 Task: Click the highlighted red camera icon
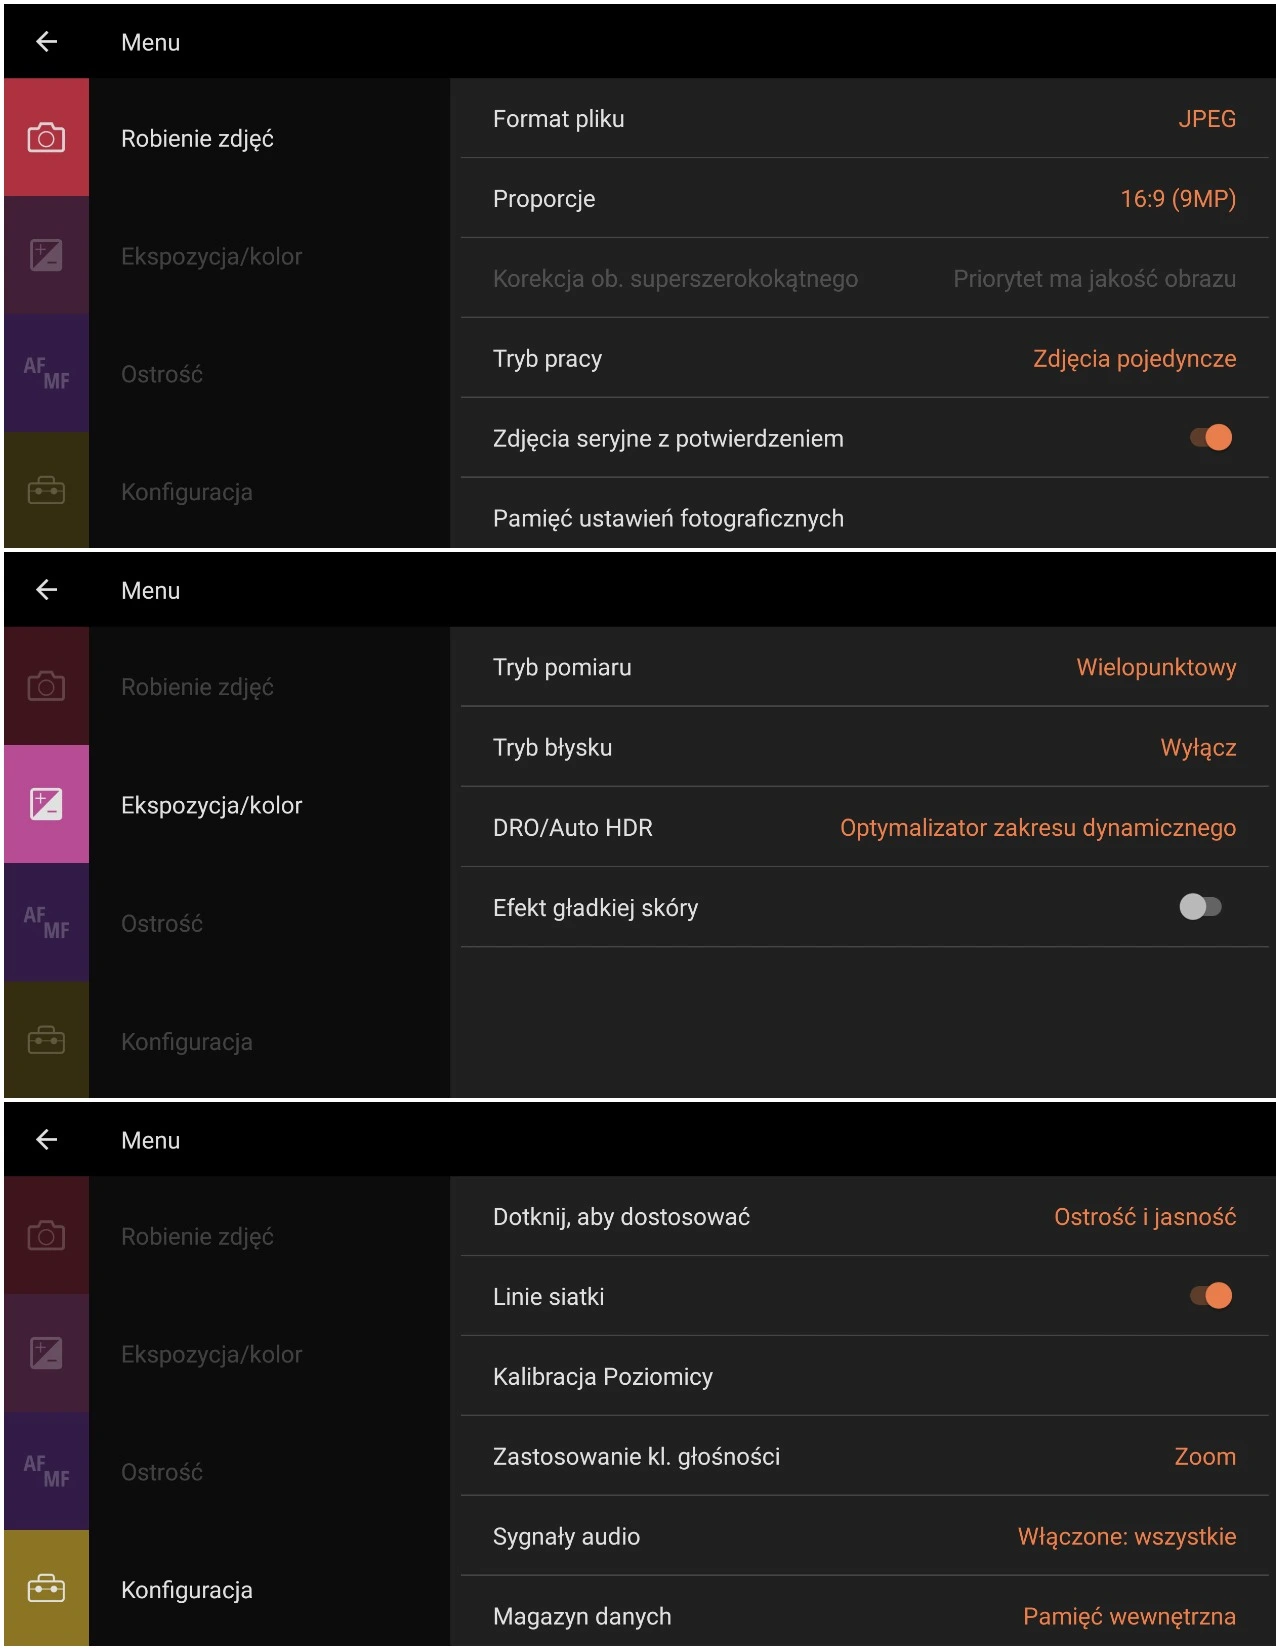point(46,138)
